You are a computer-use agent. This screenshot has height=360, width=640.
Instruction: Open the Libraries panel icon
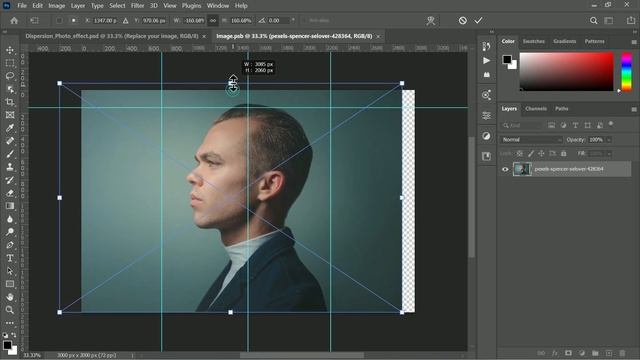click(x=486, y=156)
